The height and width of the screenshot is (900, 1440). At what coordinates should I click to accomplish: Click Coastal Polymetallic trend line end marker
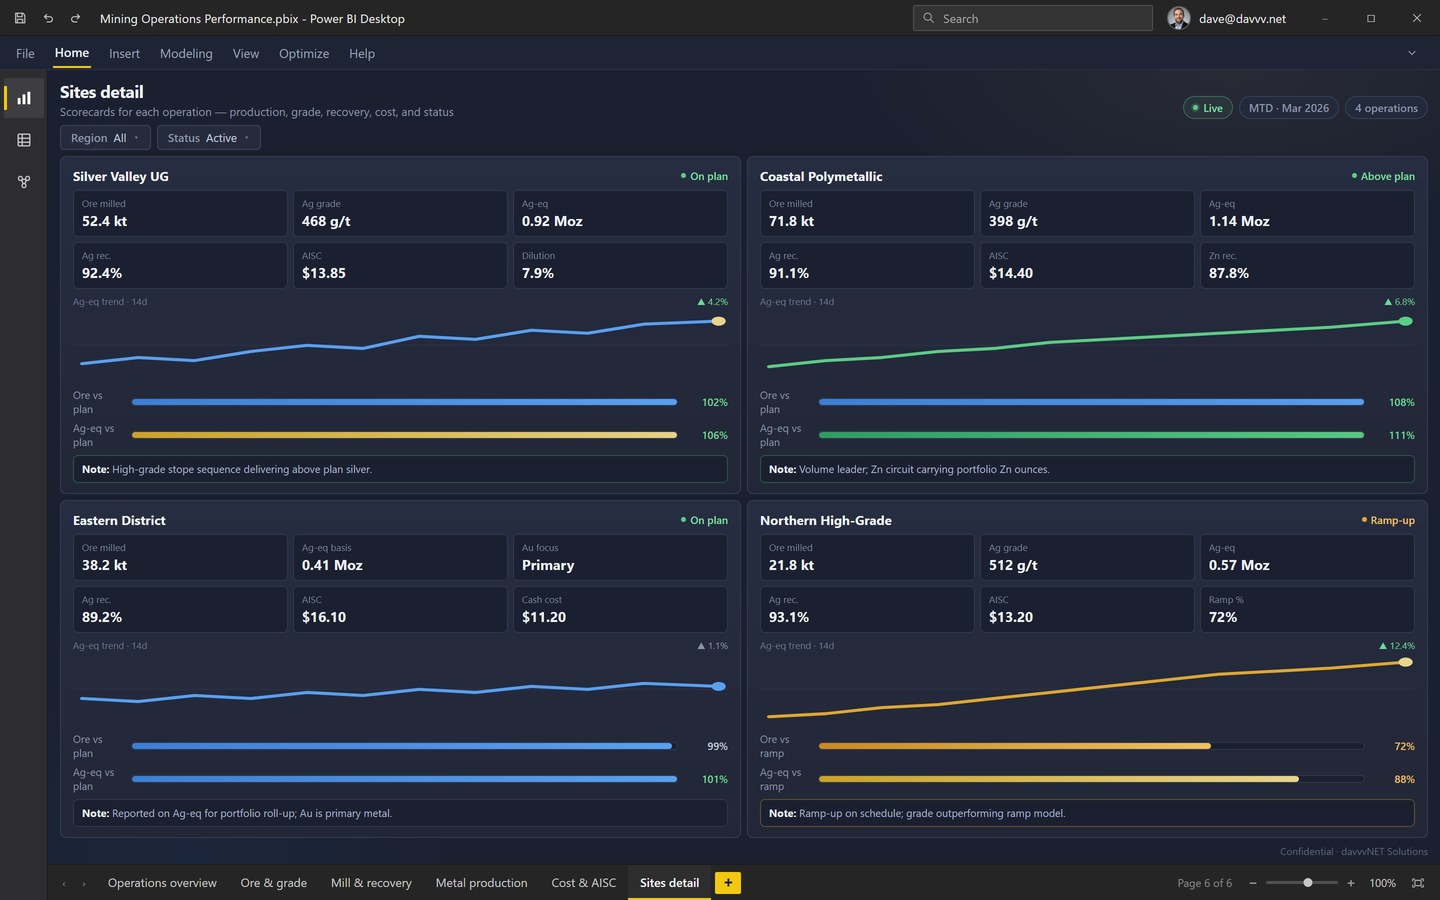pyautogui.click(x=1405, y=321)
